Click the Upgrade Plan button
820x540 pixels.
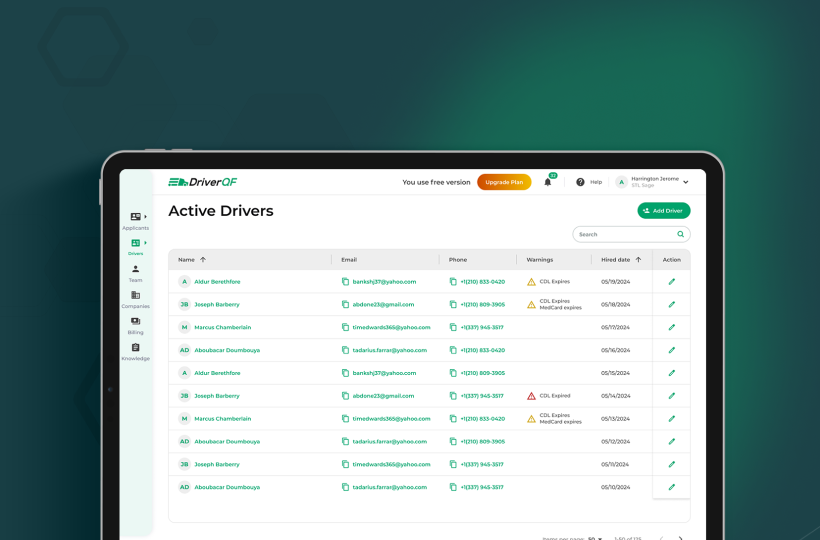point(504,182)
